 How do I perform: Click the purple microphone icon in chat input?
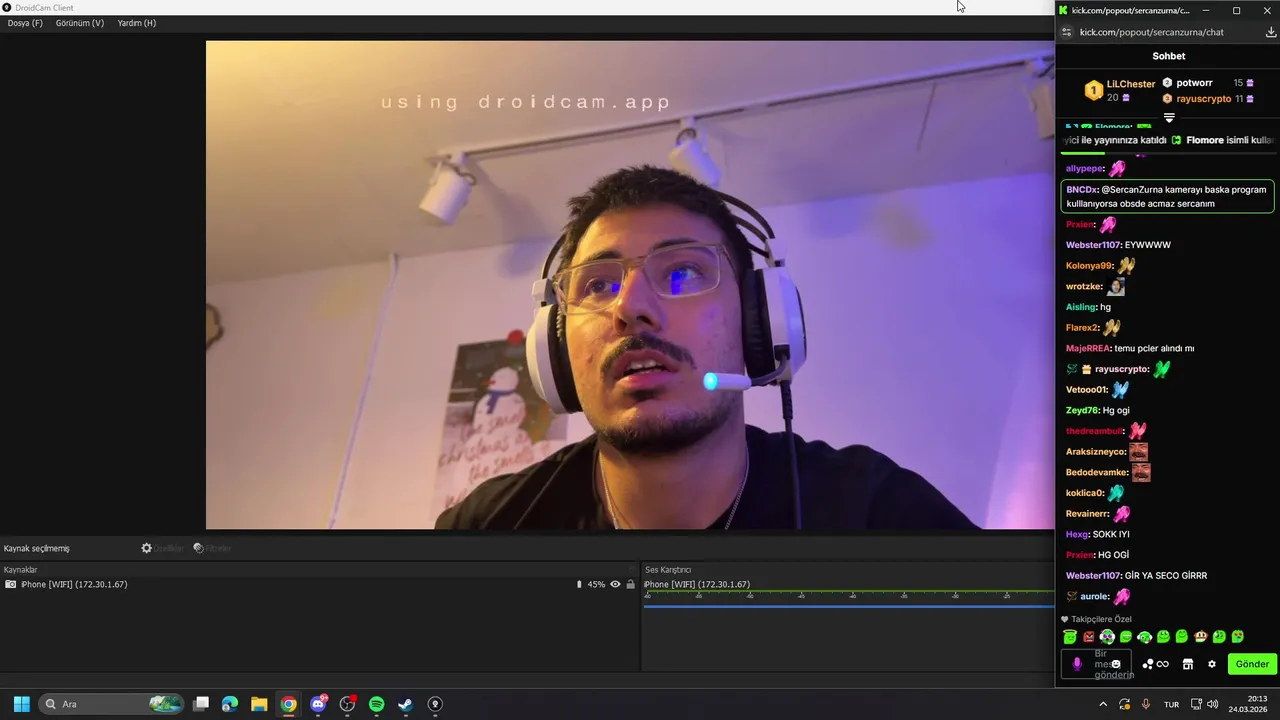(x=1077, y=664)
